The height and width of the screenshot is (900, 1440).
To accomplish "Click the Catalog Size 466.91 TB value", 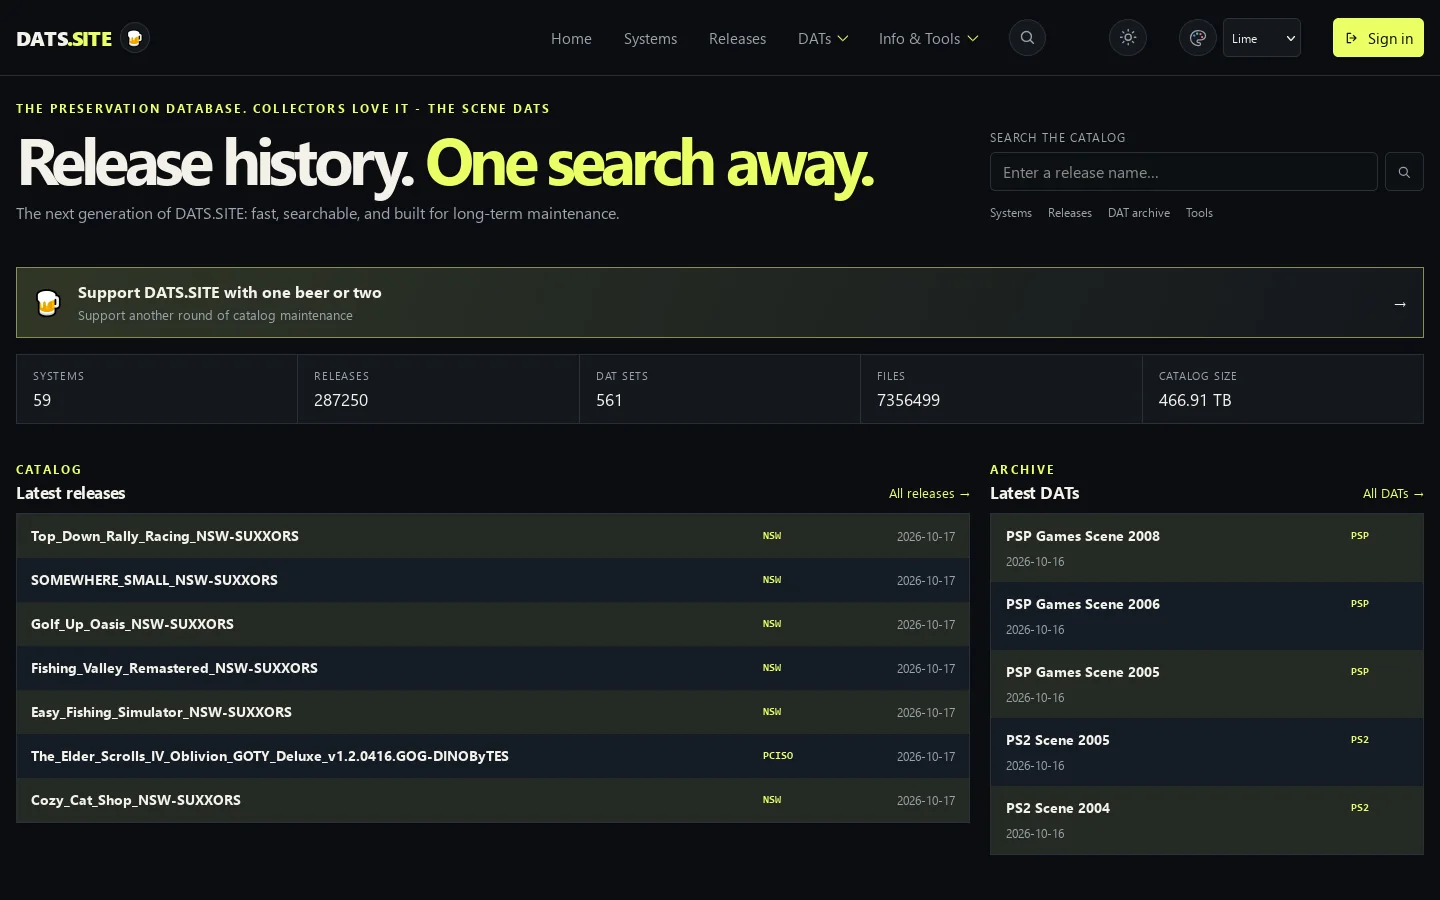I will pyautogui.click(x=1195, y=400).
